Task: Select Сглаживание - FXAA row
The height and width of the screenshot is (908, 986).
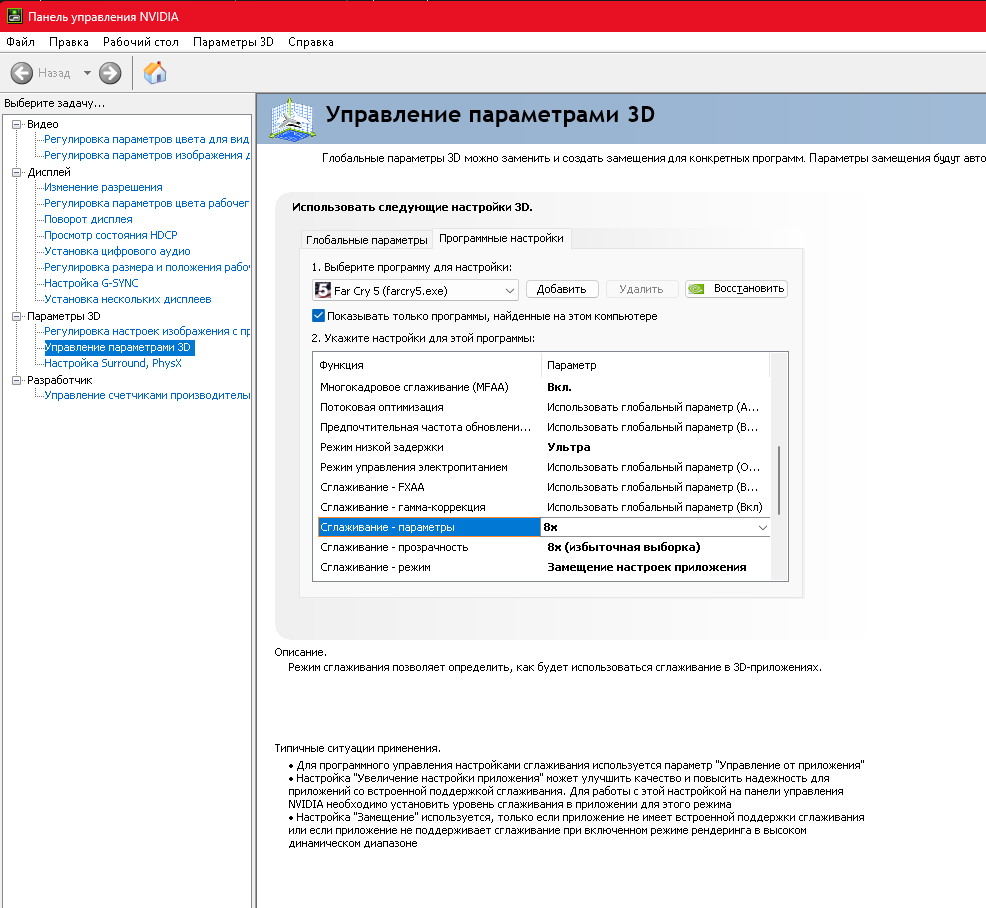Action: pyautogui.click(x=544, y=487)
